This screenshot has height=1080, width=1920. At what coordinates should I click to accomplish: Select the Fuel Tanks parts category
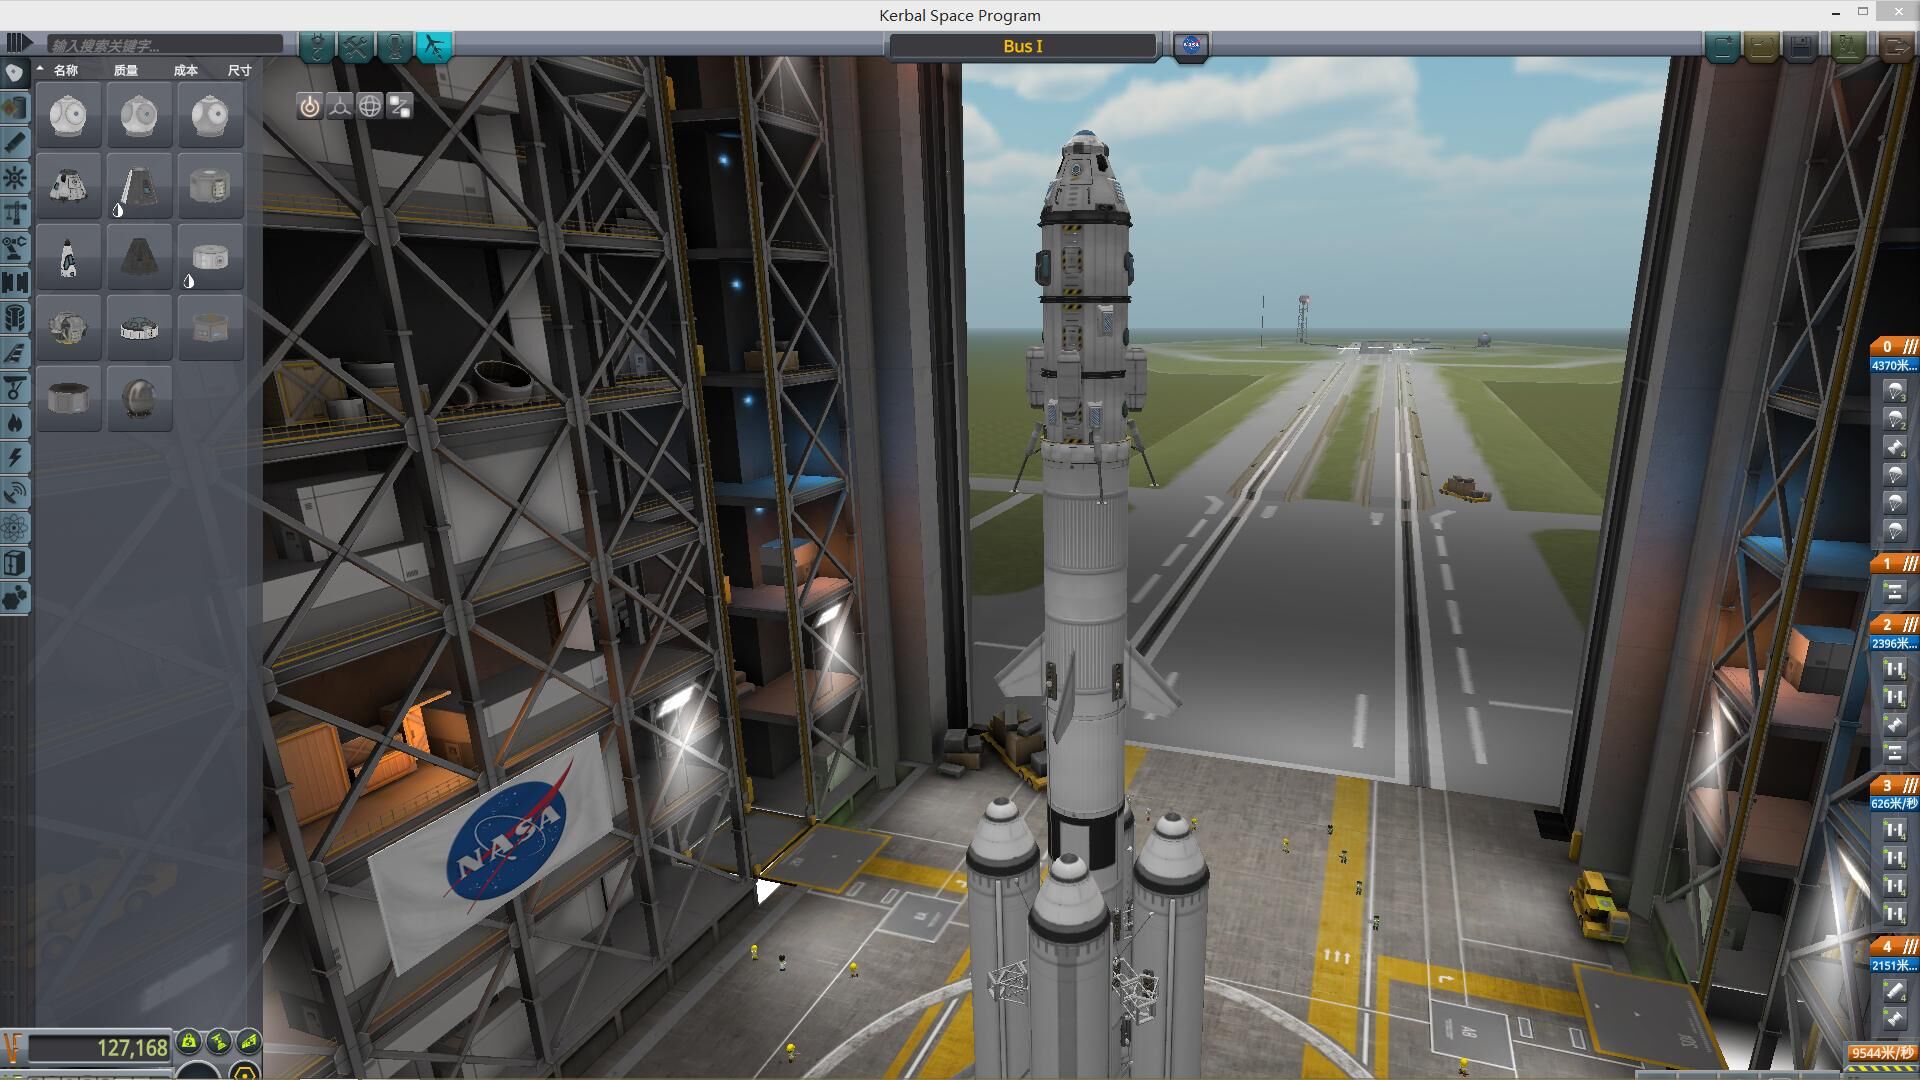click(x=14, y=108)
